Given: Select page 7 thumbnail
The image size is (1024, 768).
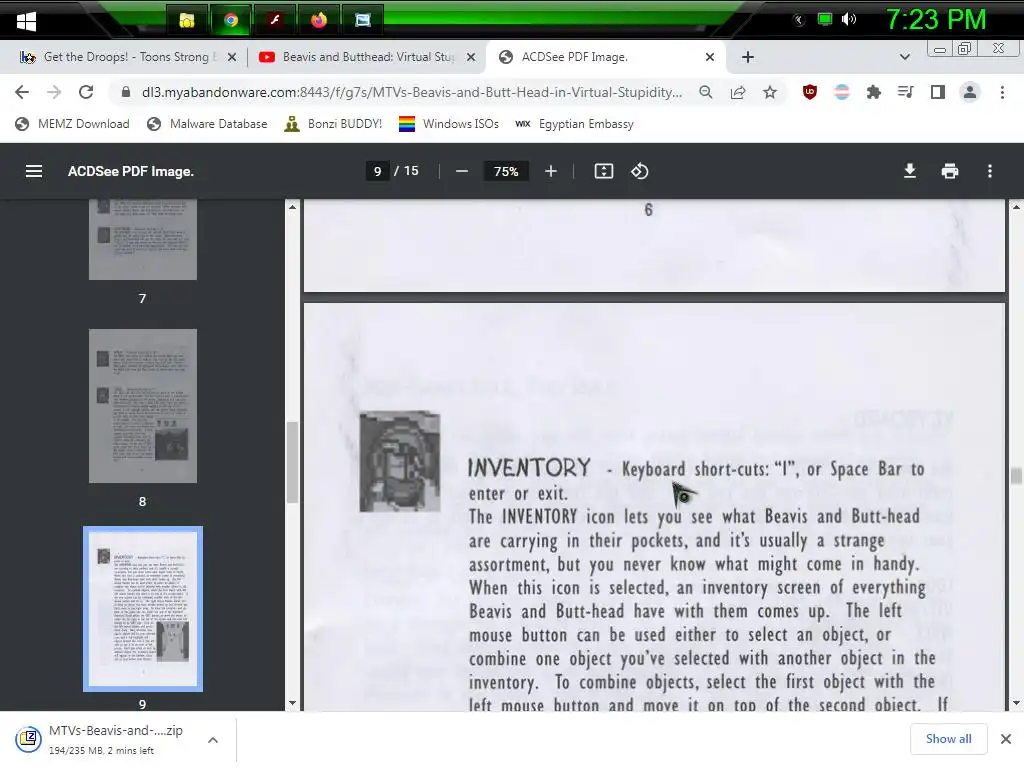Looking at the screenshot, I should click(142, 240).
